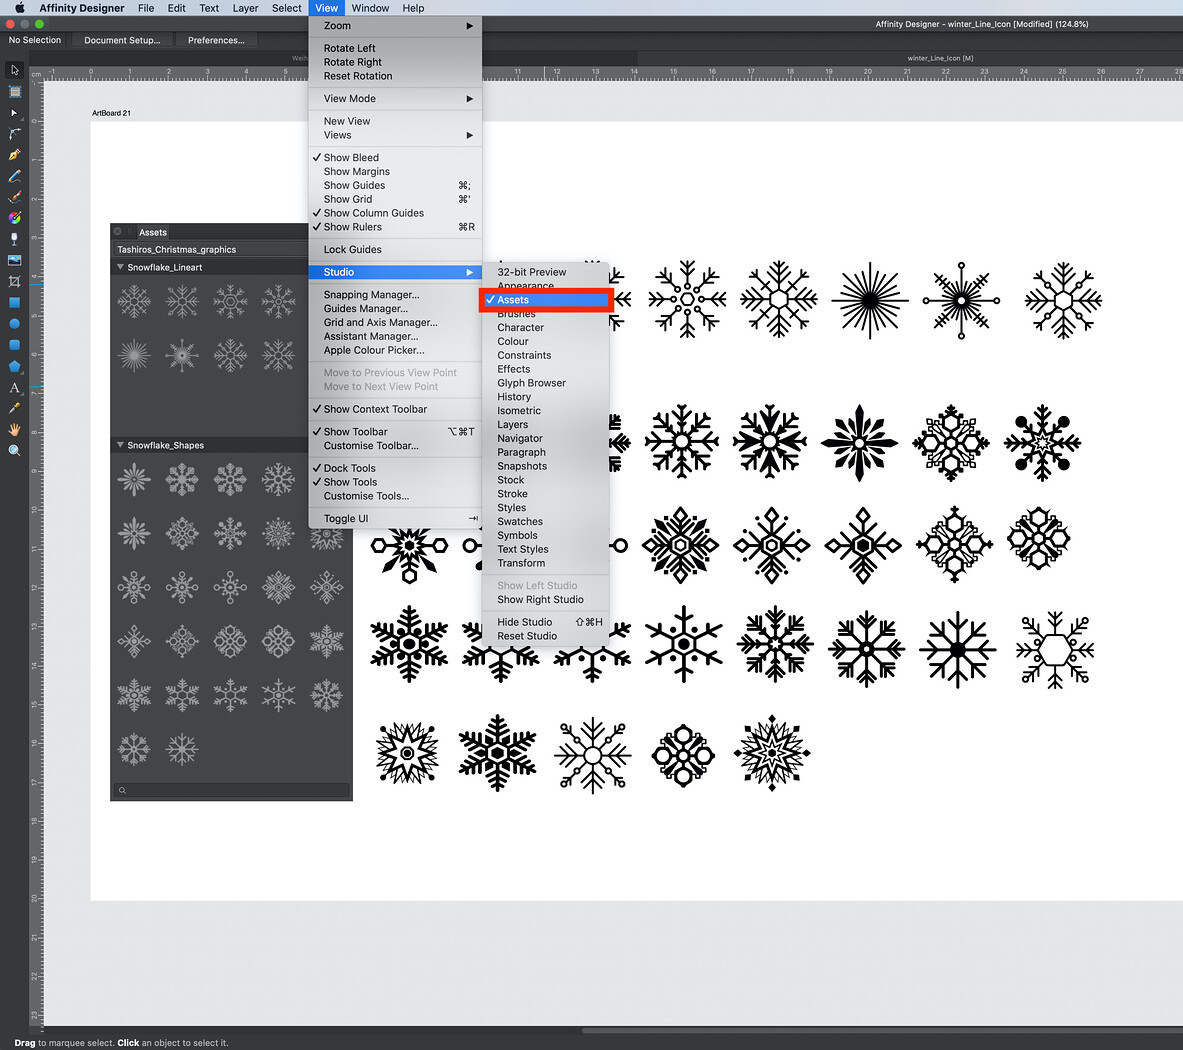Image resolution: width=1183 pixels, height=1050 pixels.
Task: Select the View hand tool
Action: (14, 429)
